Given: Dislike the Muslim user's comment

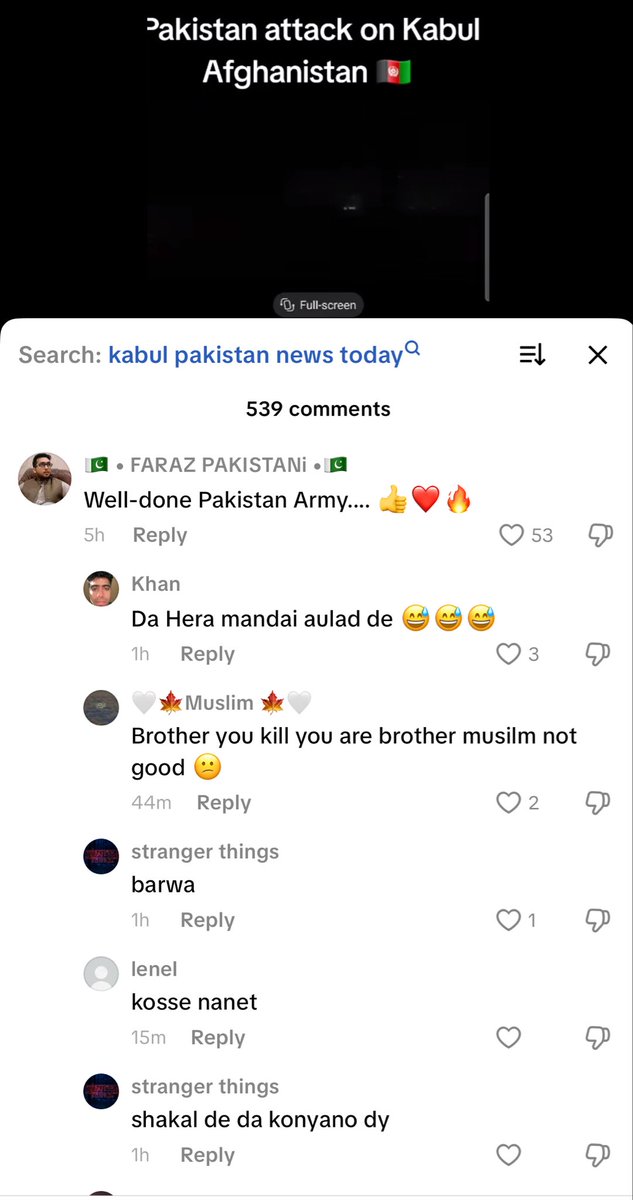Looking at the screenshot, I should 599,802.
